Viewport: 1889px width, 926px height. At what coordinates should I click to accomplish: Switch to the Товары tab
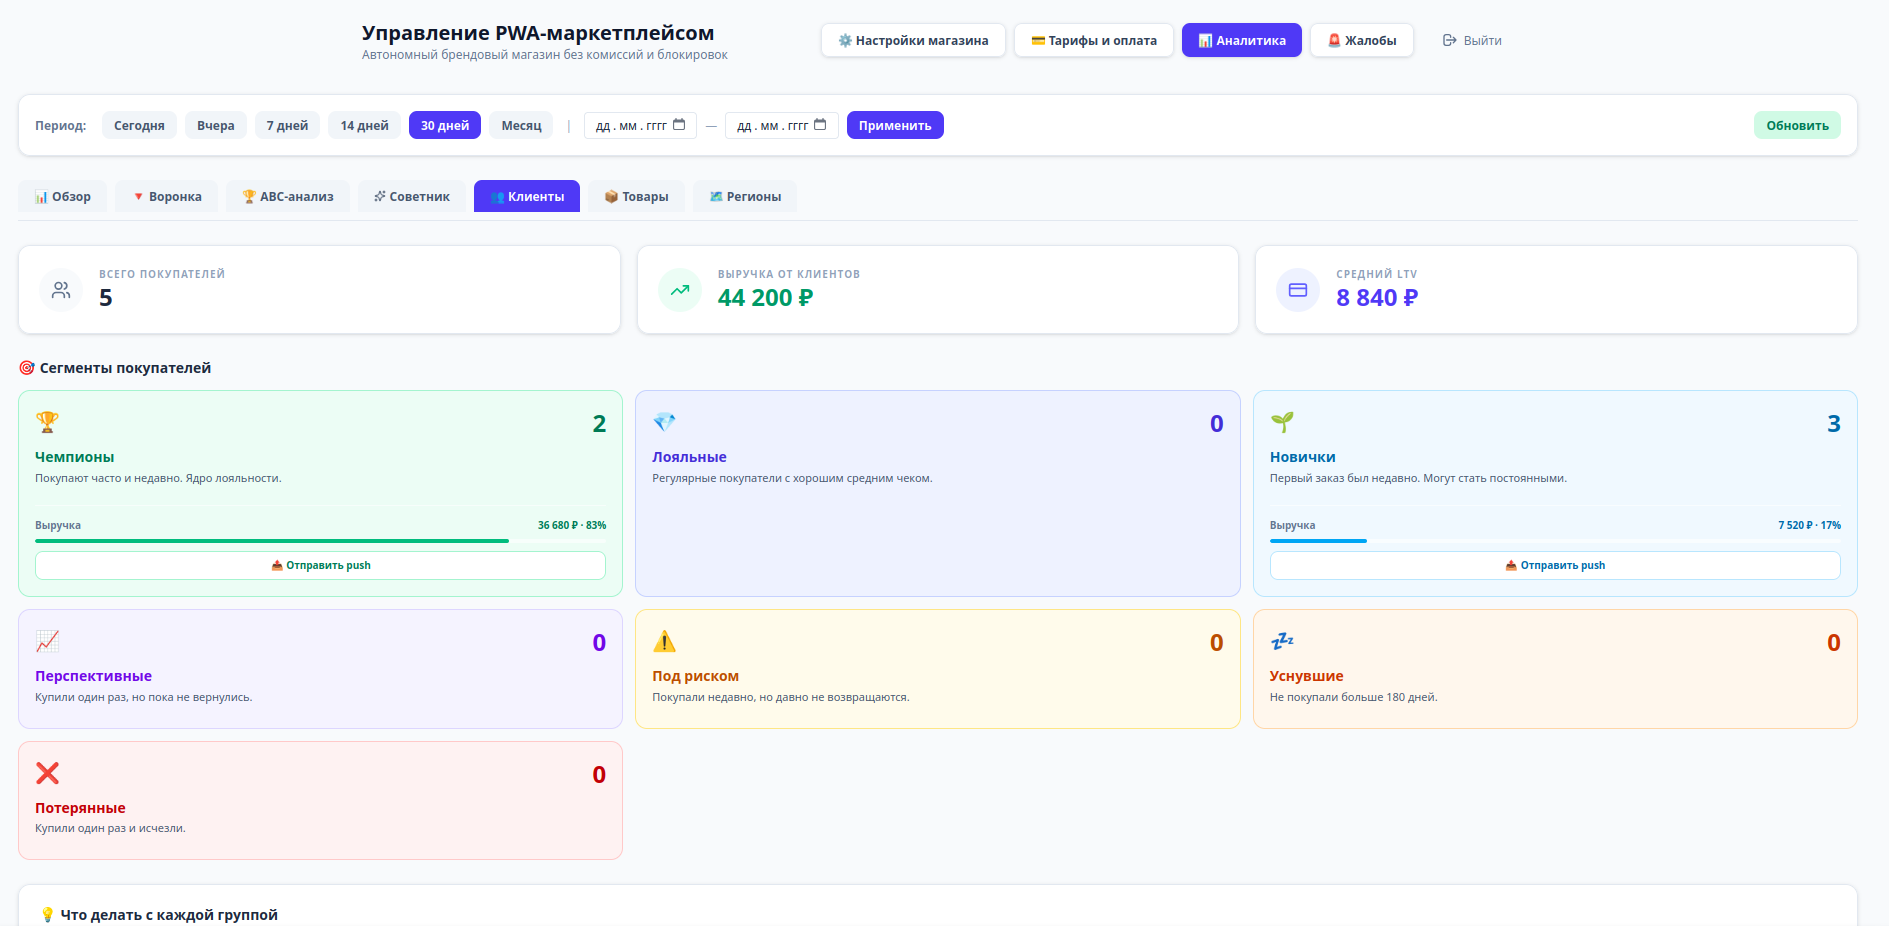click(636, 196)
